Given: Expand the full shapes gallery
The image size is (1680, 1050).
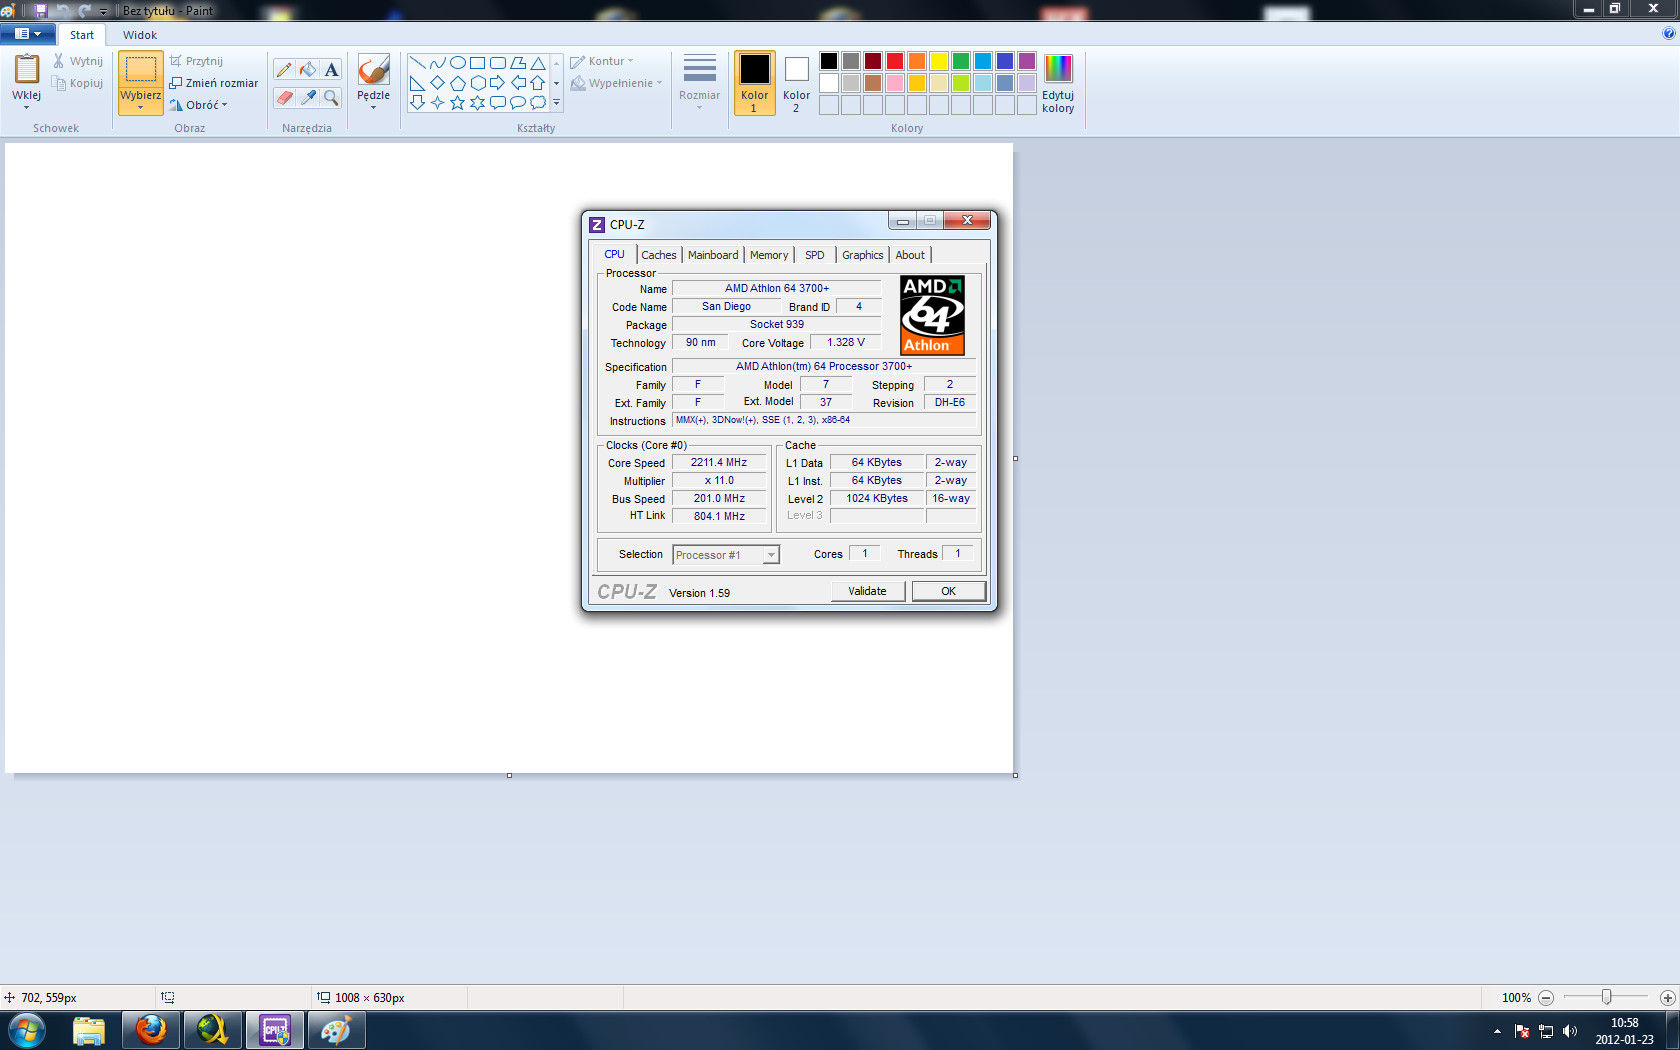Looking at the screenshot, I should coord(557,103).
